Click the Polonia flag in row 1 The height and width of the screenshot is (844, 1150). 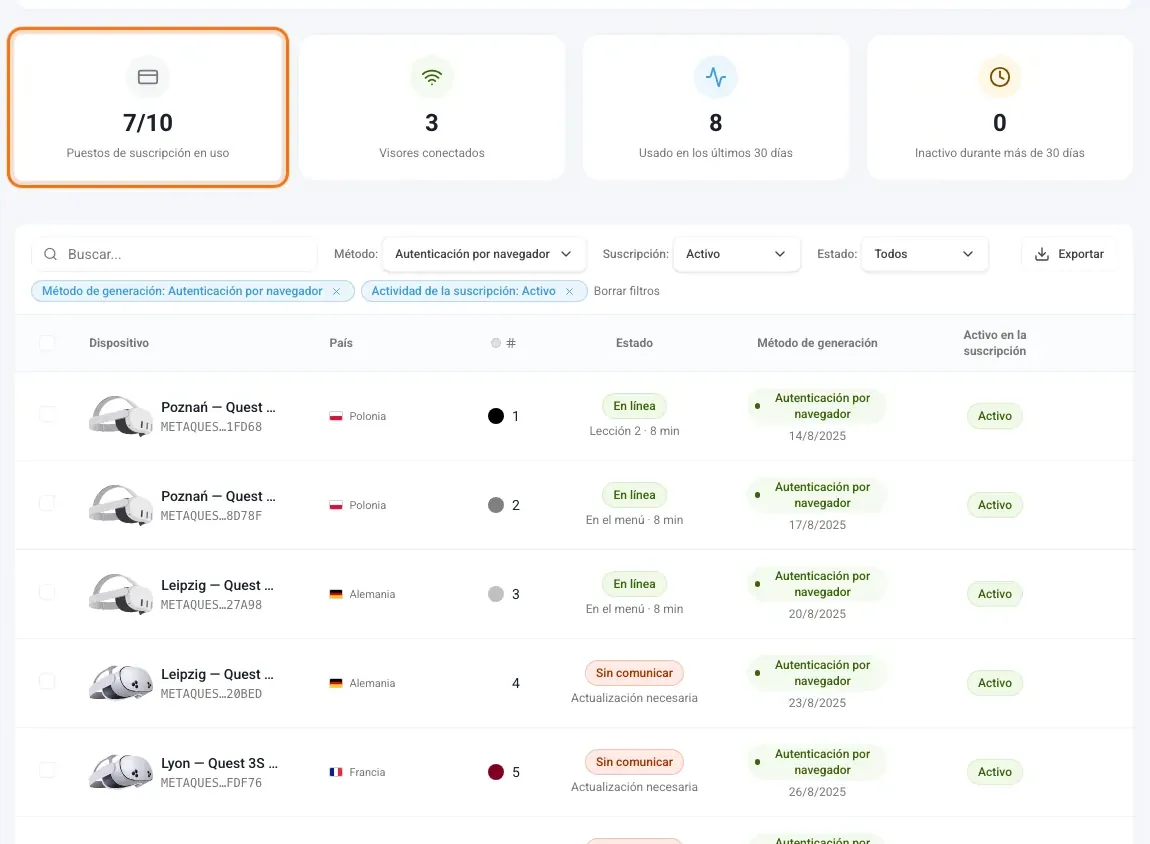[x=336, y=417]
